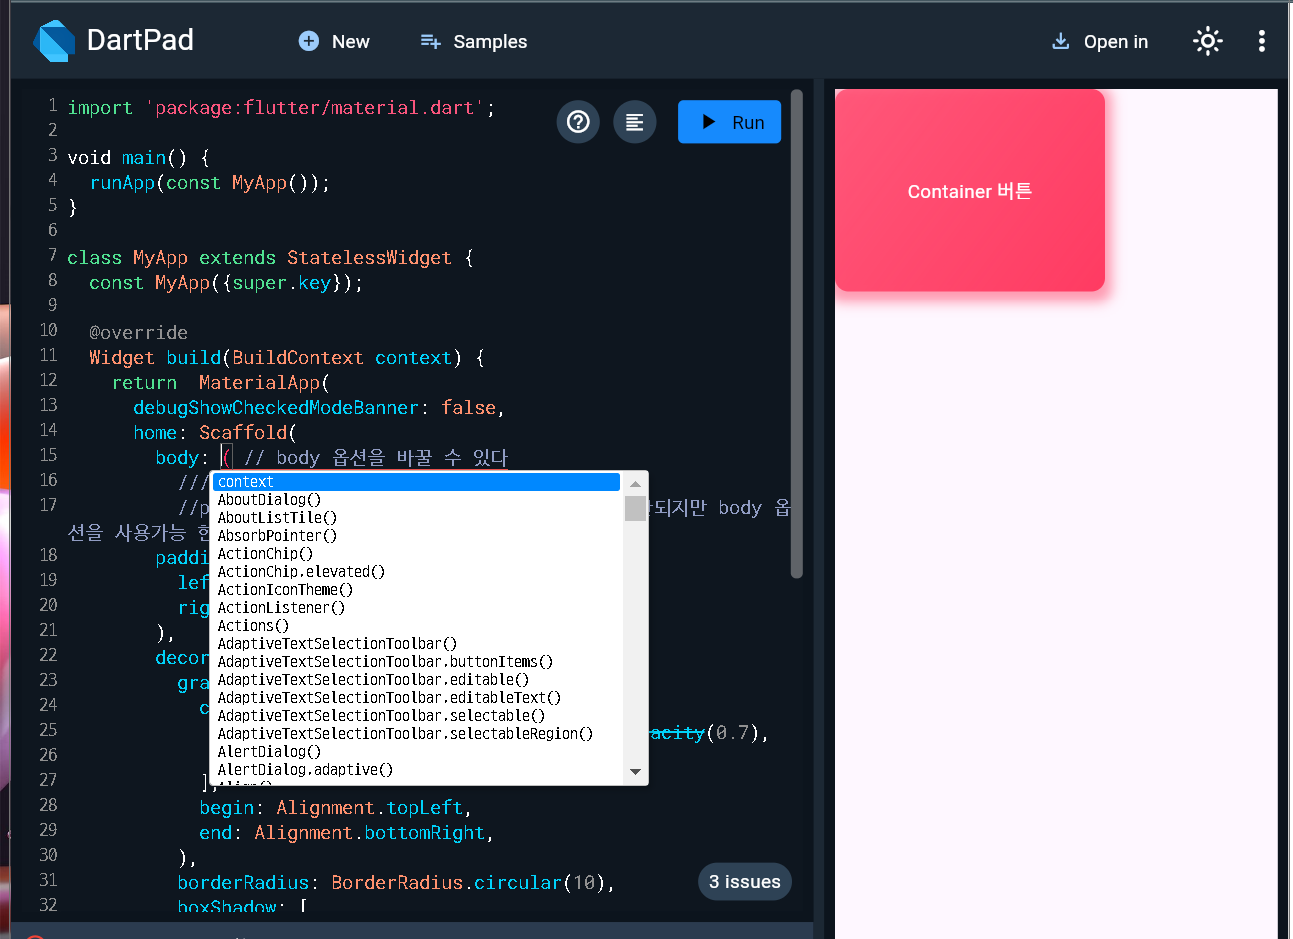1293x939 pixels.
Task: Choose AdaptiveTextSelectionToolbar() suggestion
Action: tap(416, 644)
